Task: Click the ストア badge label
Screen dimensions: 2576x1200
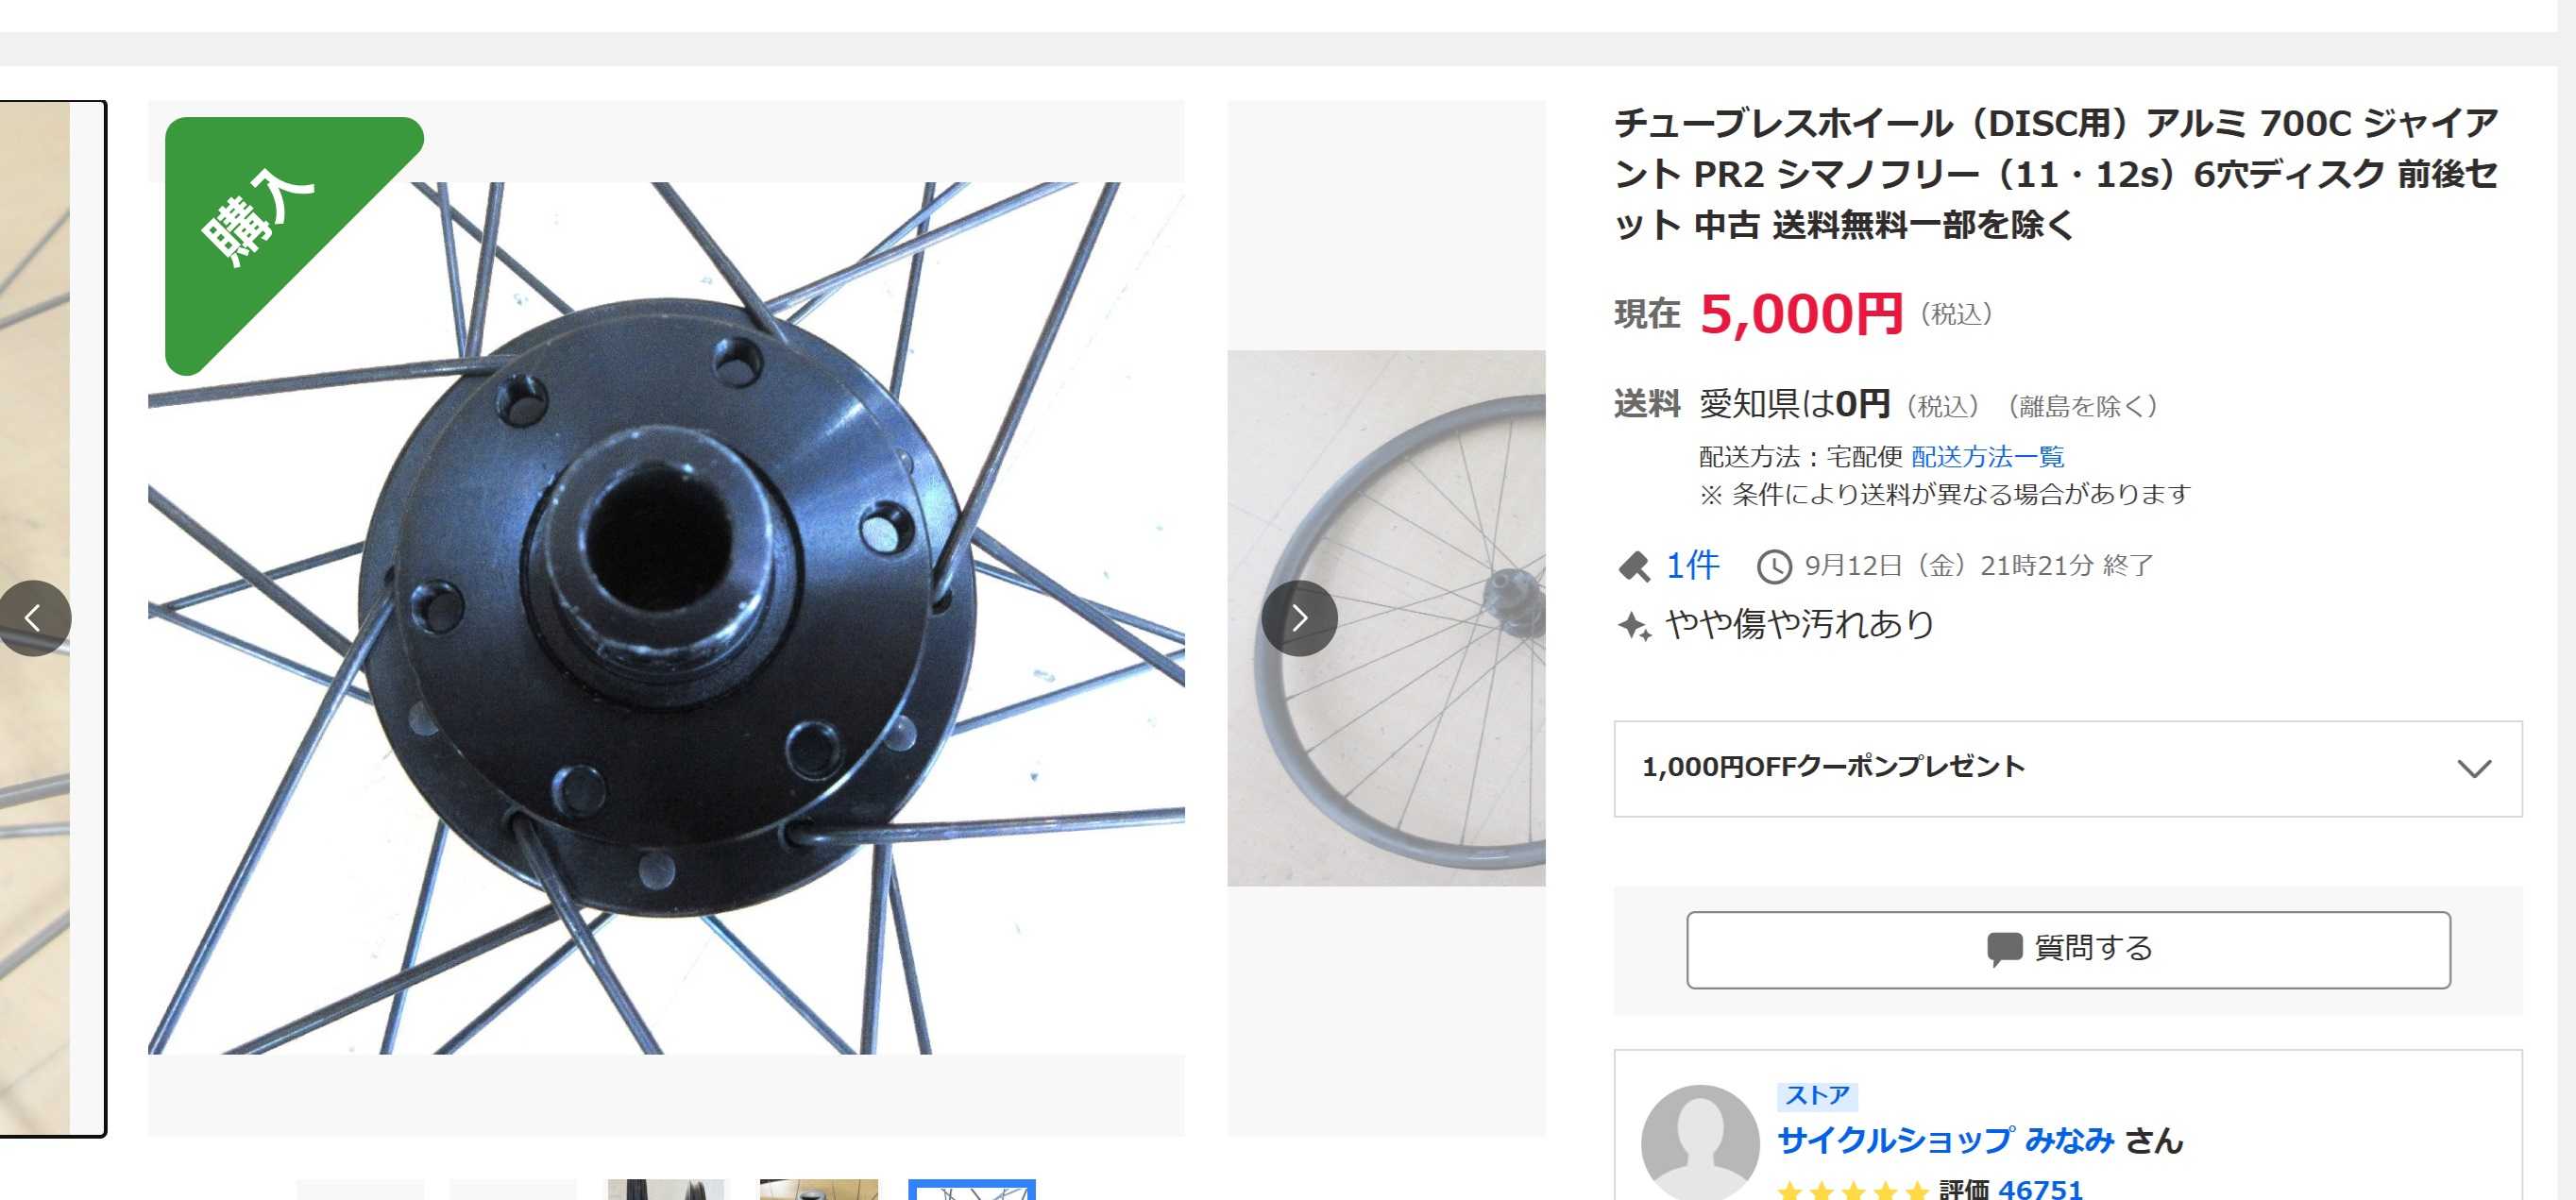Action: pos(1817,1096)
